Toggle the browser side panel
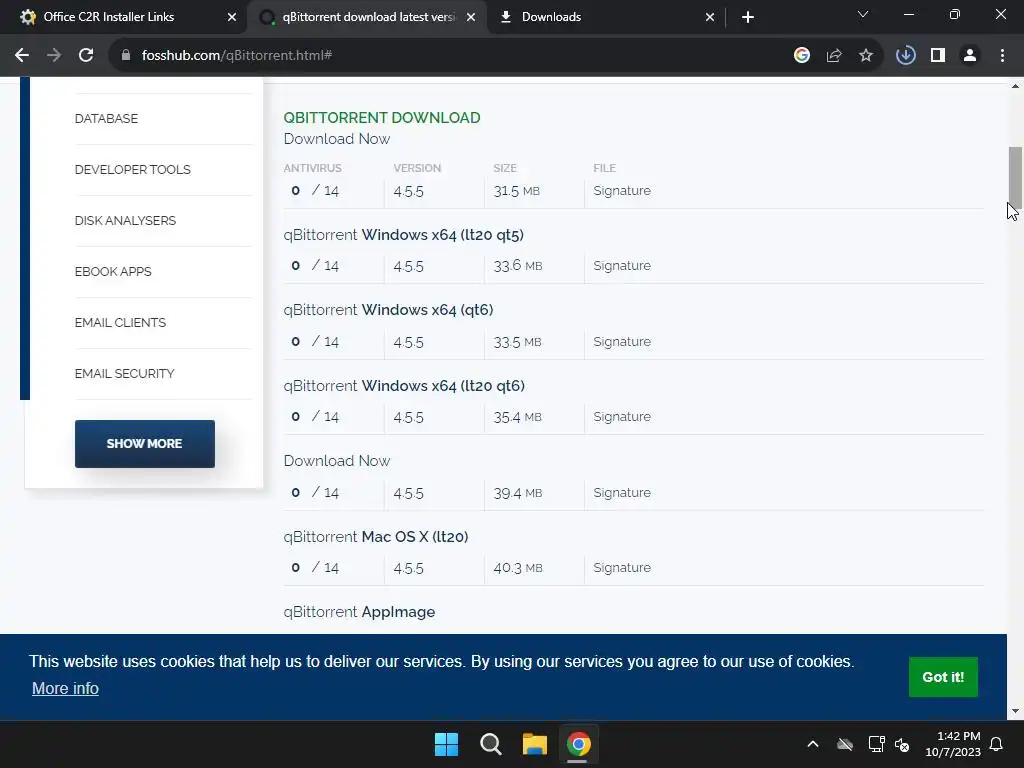The width and height of the screenshot is (1024, 768). [x=938, y=56]
